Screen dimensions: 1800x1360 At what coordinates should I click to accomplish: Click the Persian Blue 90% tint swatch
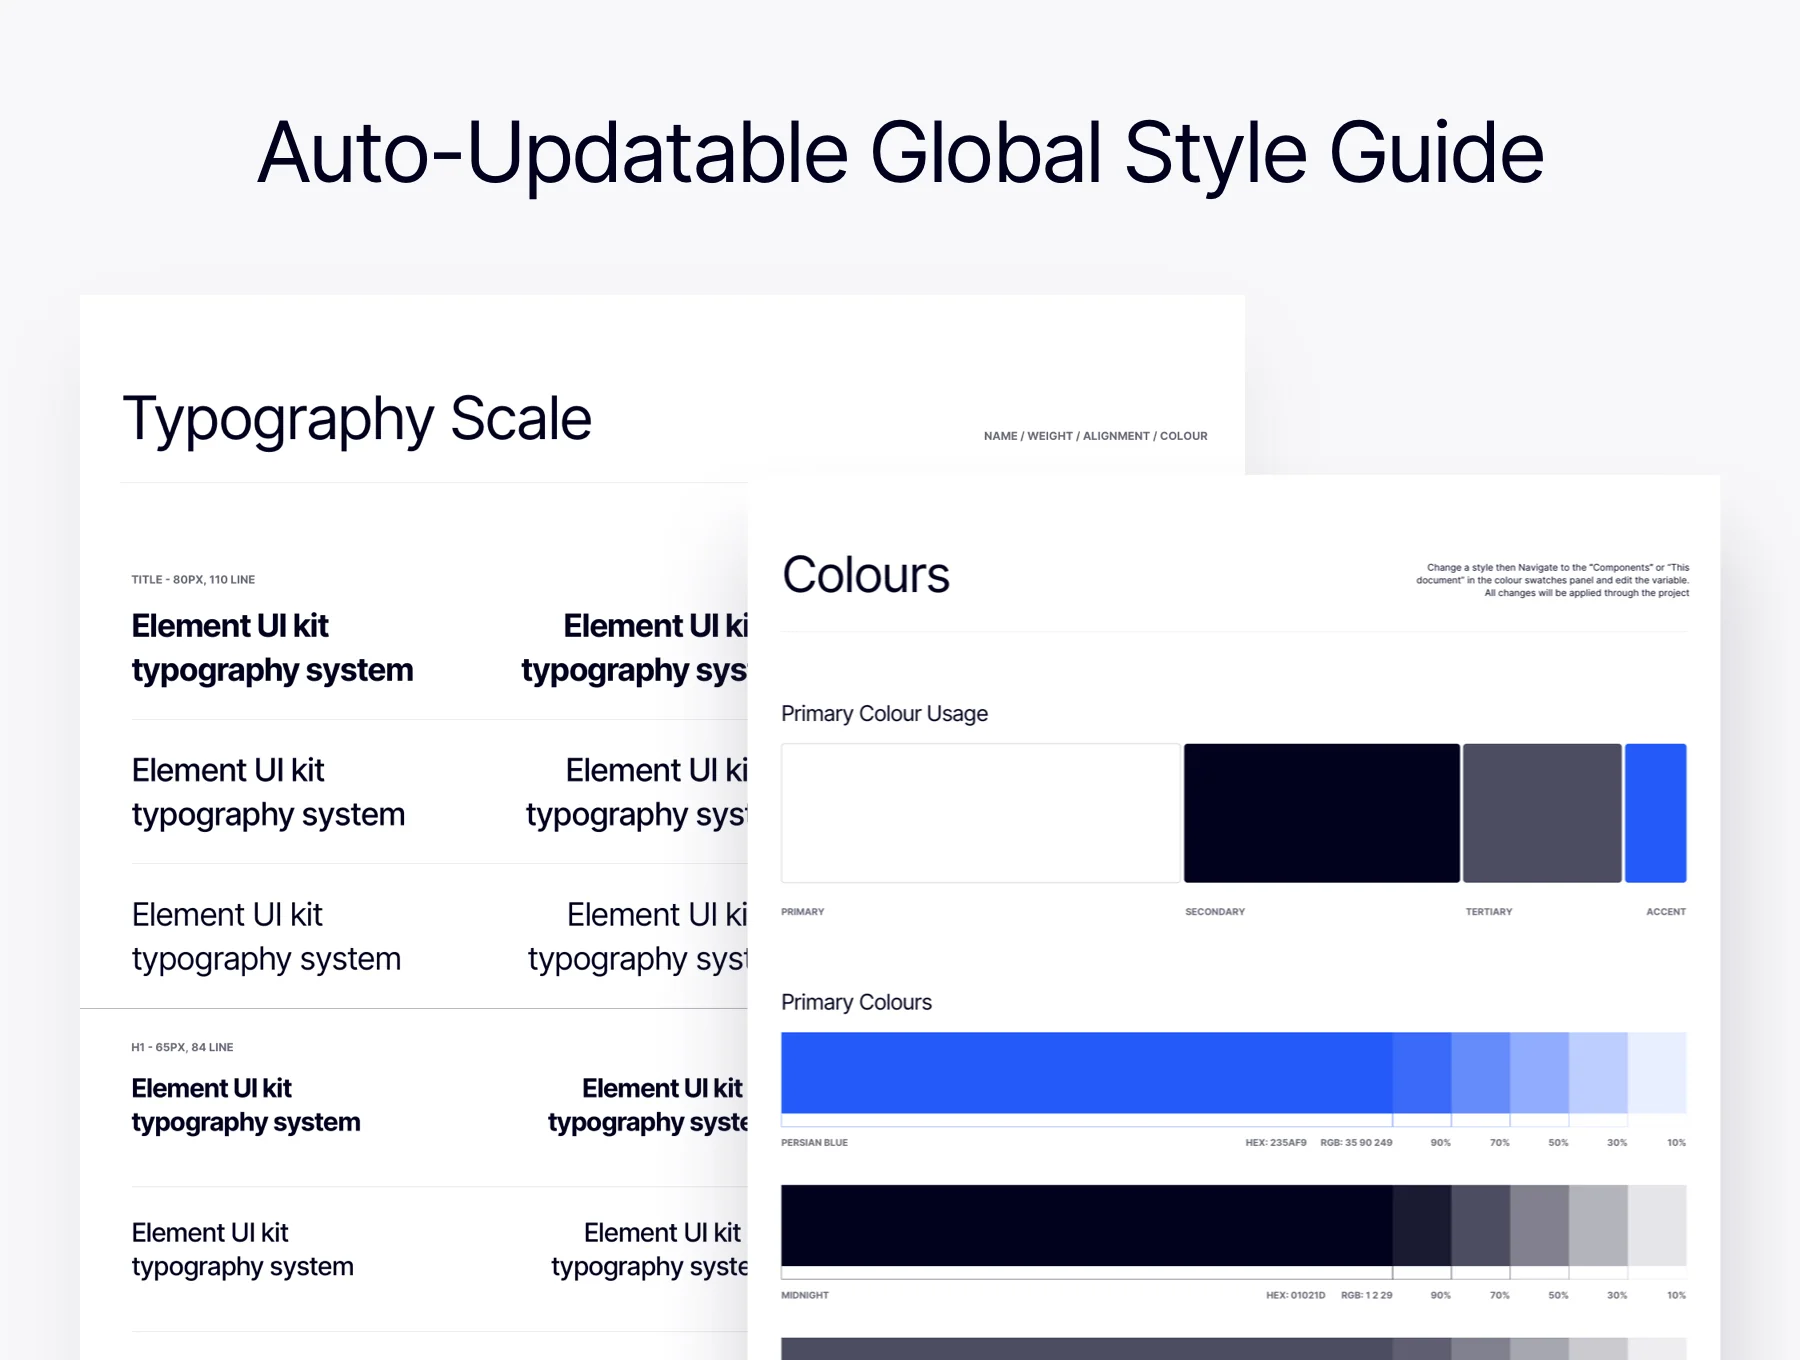pyautogui.click(x=1422, y=1073)
